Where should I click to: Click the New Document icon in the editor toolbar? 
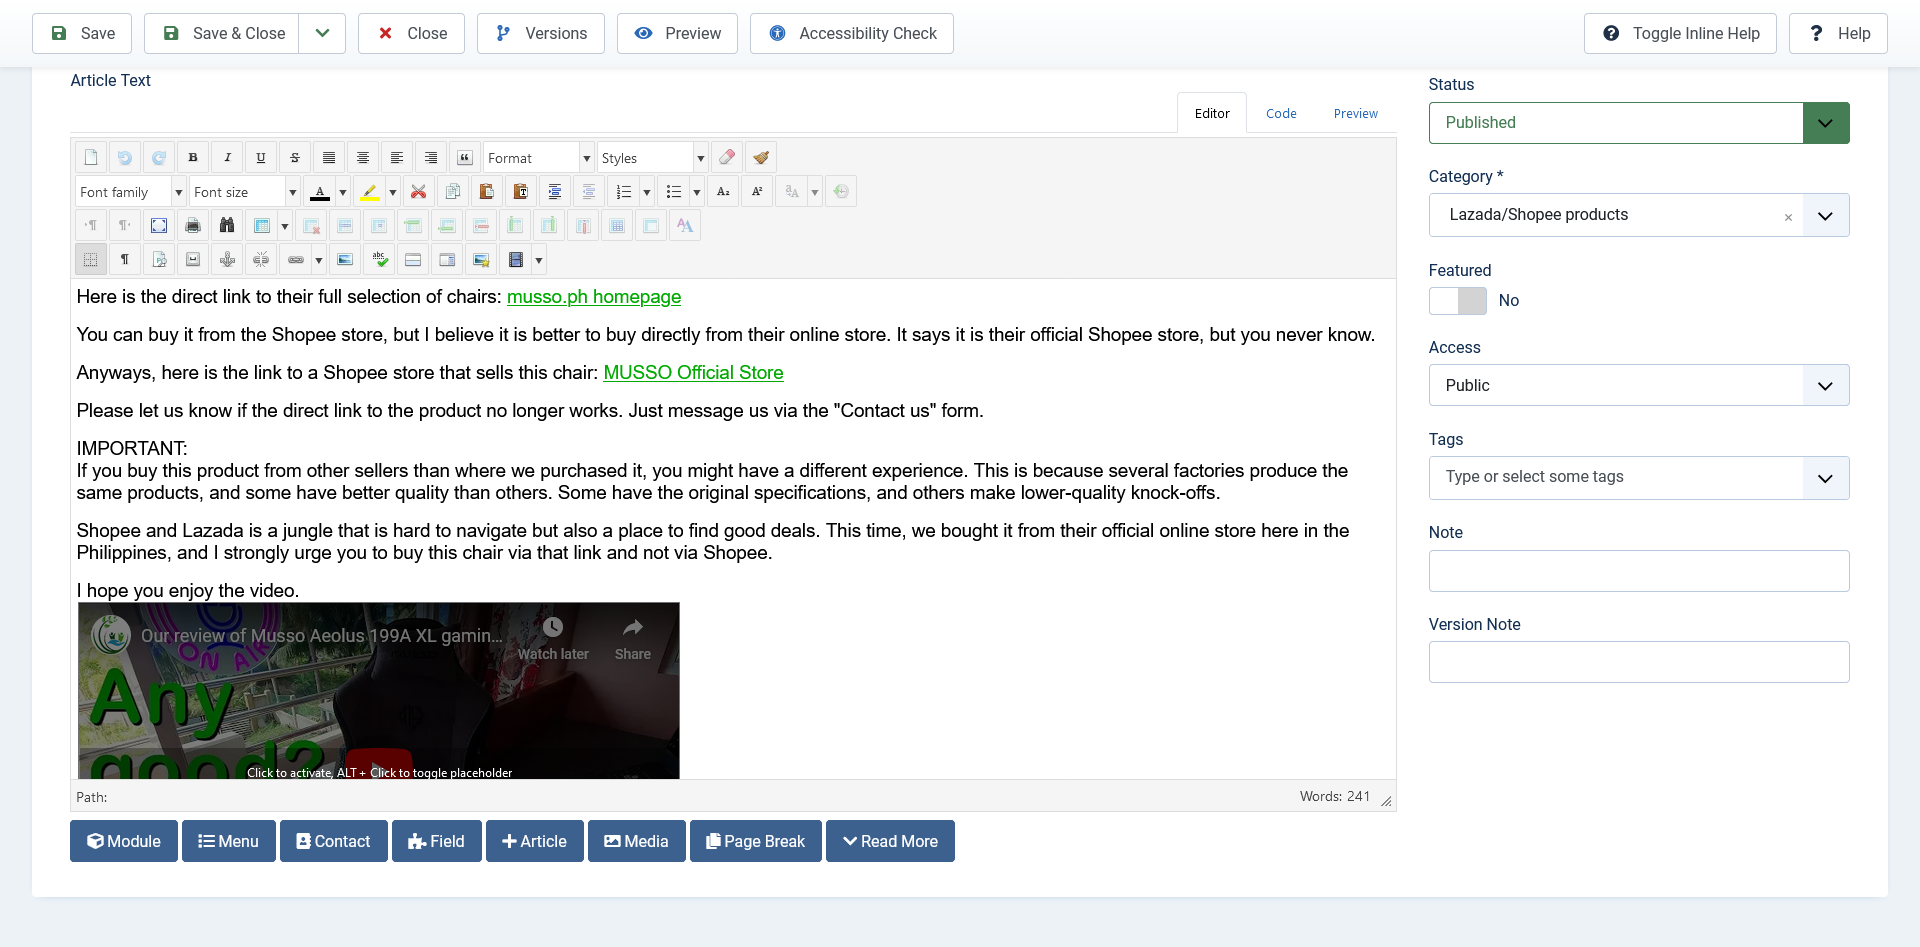pyautogui.click(x=91, y=158)
